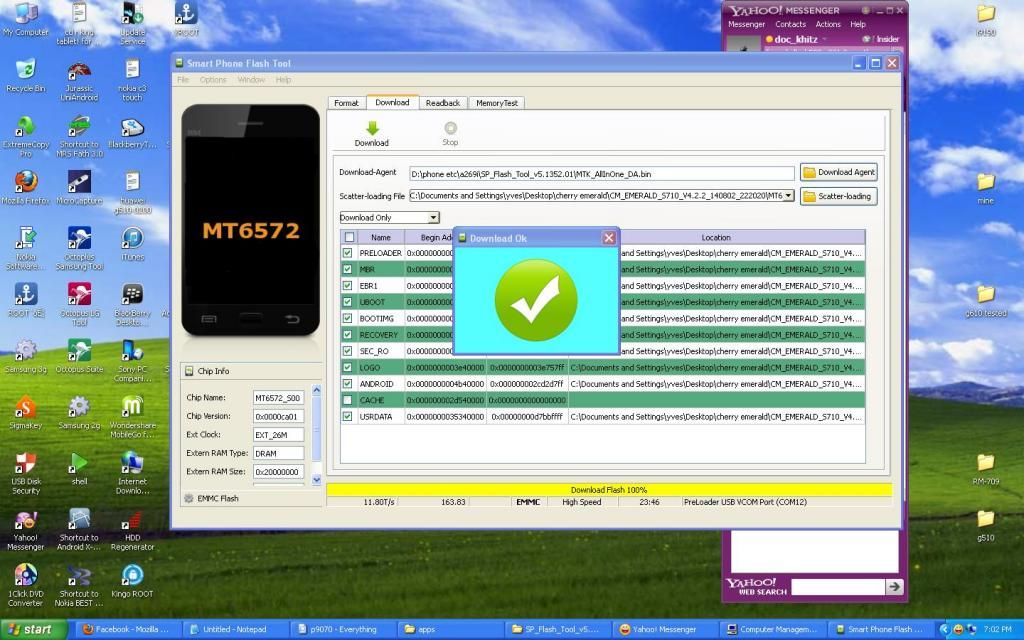Image resolution: width=1024 pixels, height=640 pixels.
Task: Close the Download Ok dialog
Action: (x=608, y=238)
